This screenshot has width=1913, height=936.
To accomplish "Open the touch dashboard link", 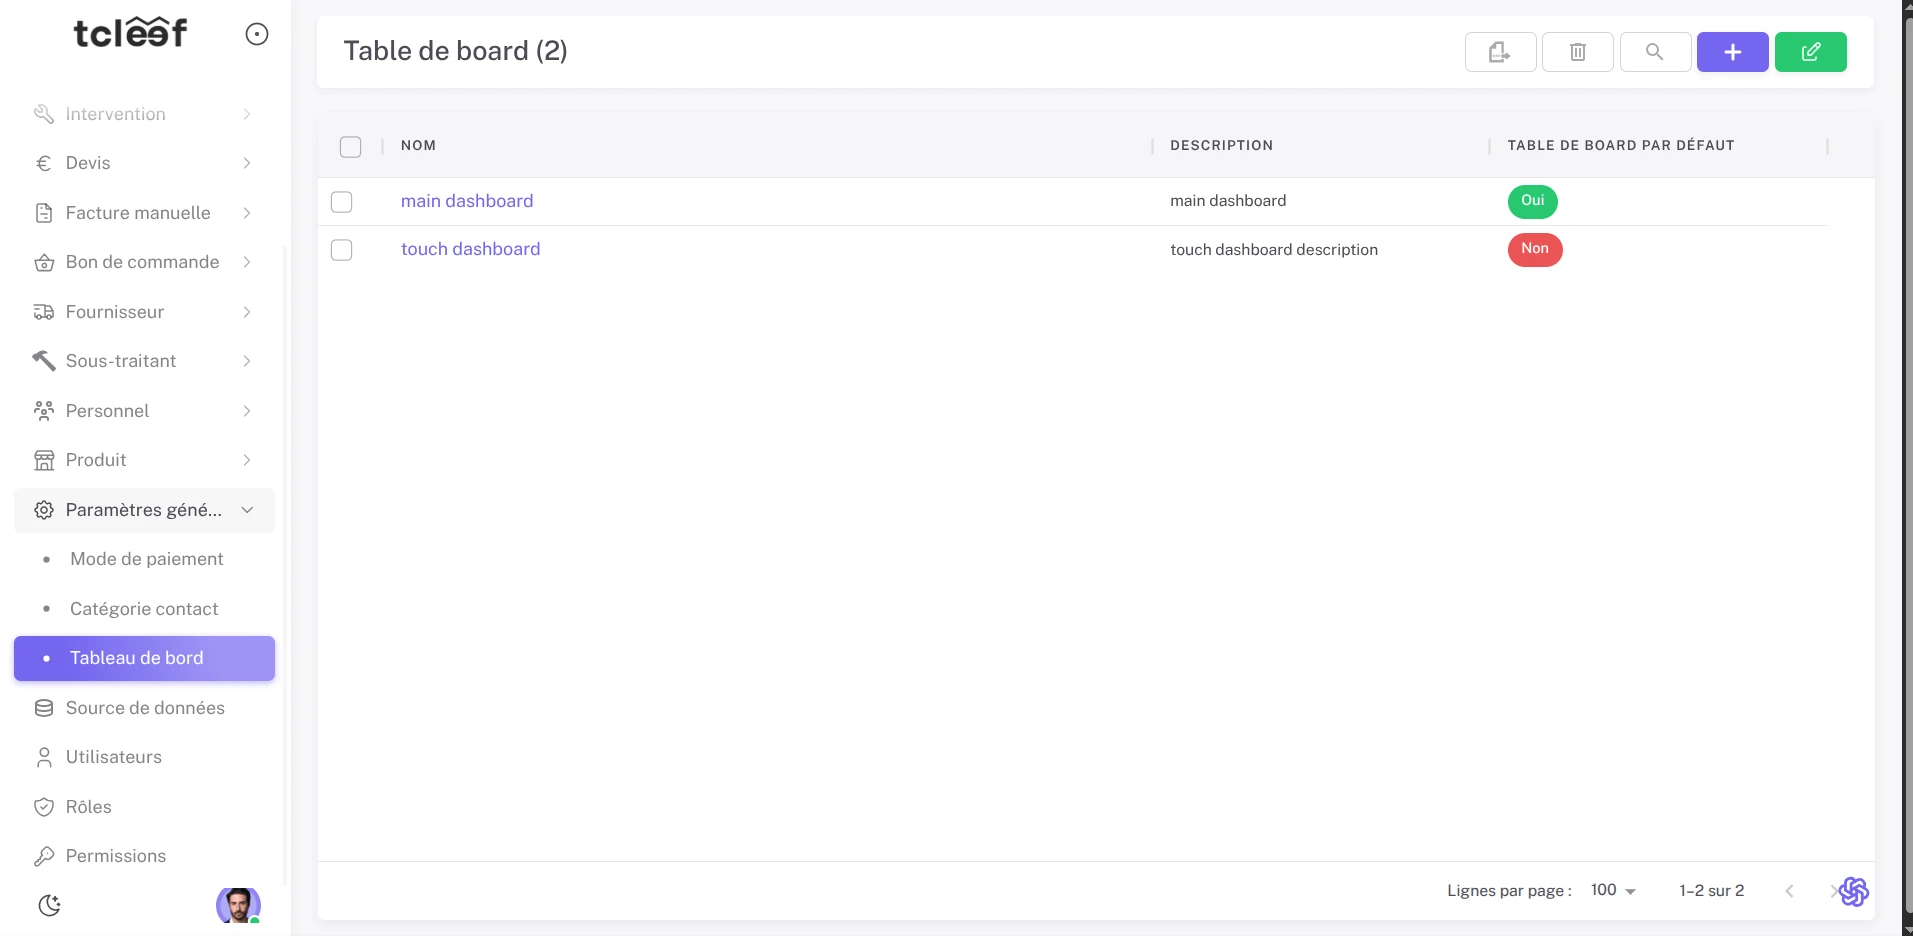I will tap(470, 249).
